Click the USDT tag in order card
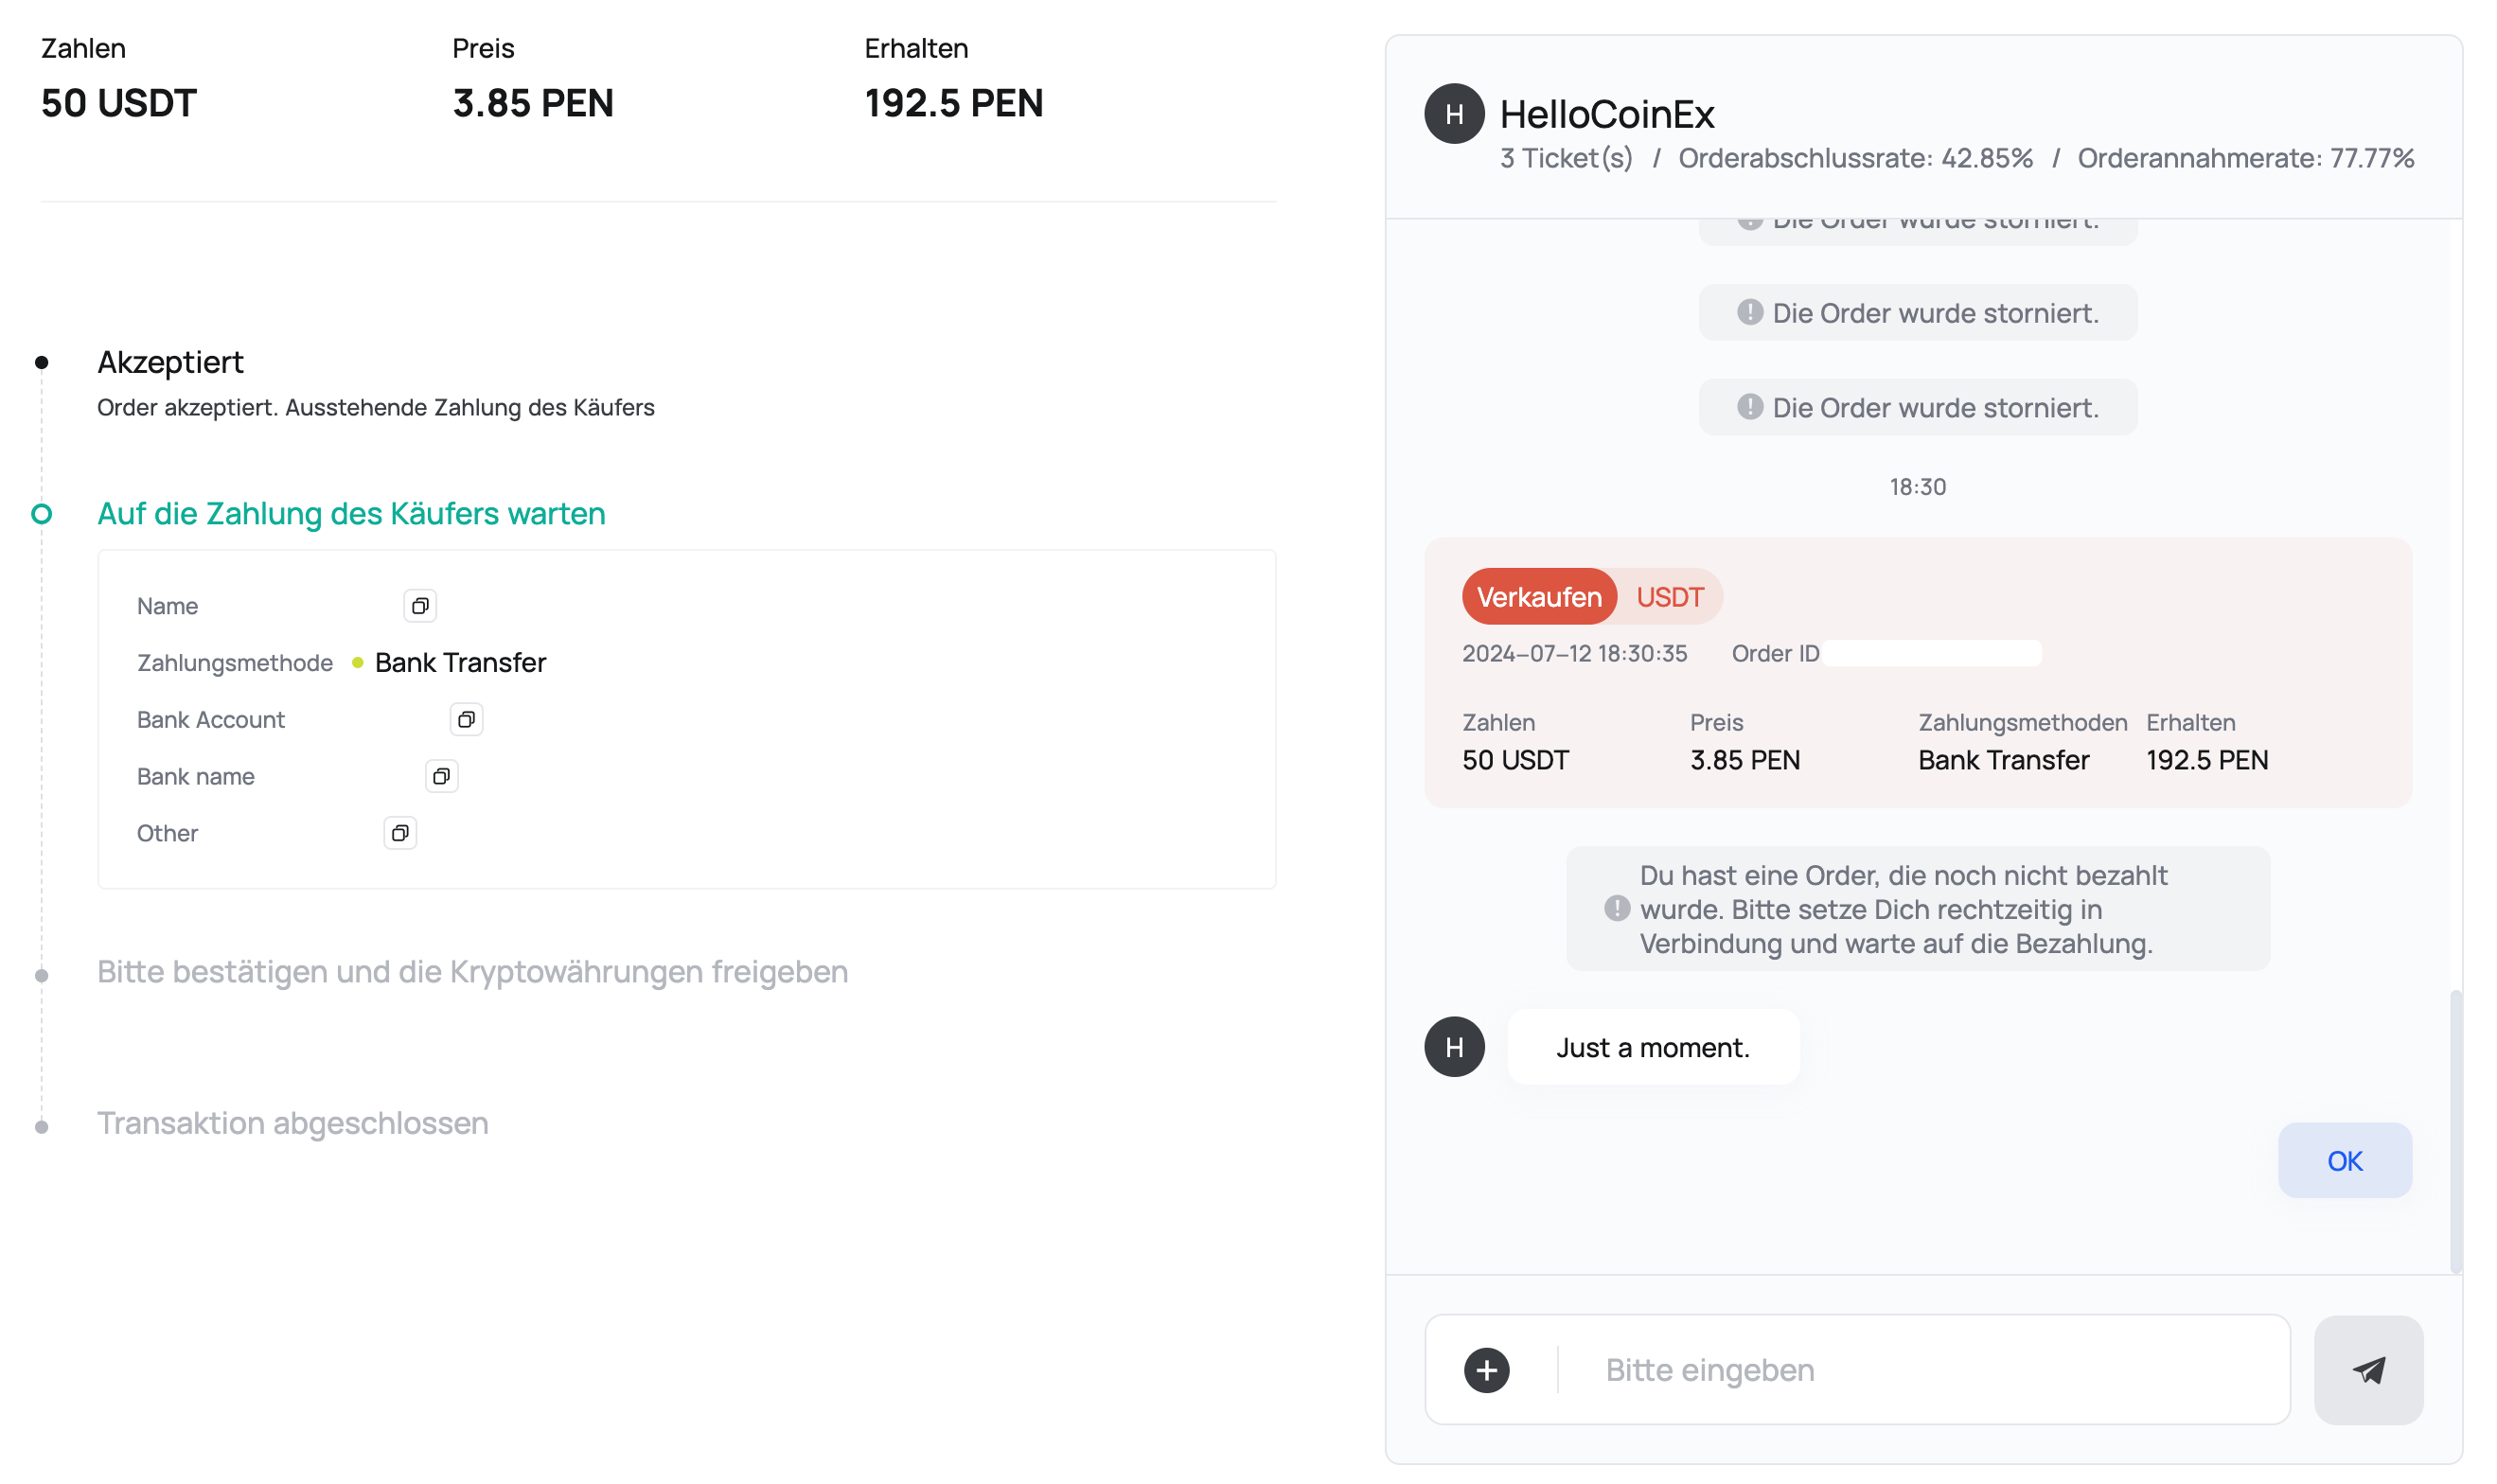The image size is (2497, 1484). point(1669,597)
